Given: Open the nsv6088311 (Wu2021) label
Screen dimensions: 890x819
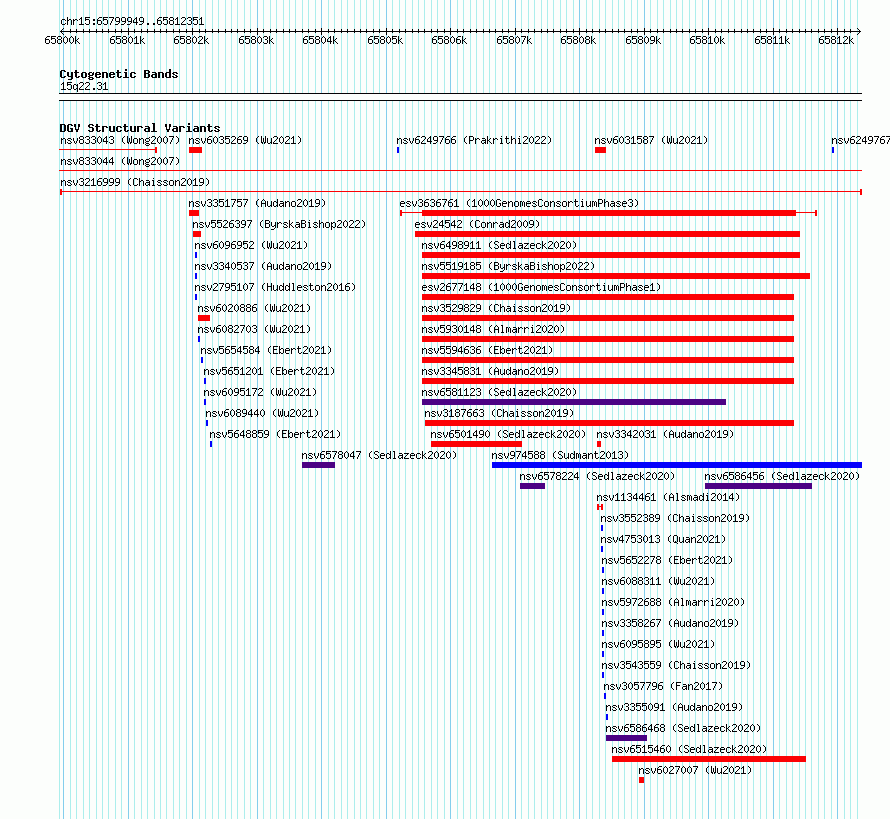Looking at the screenshot, I should (658, 581).
